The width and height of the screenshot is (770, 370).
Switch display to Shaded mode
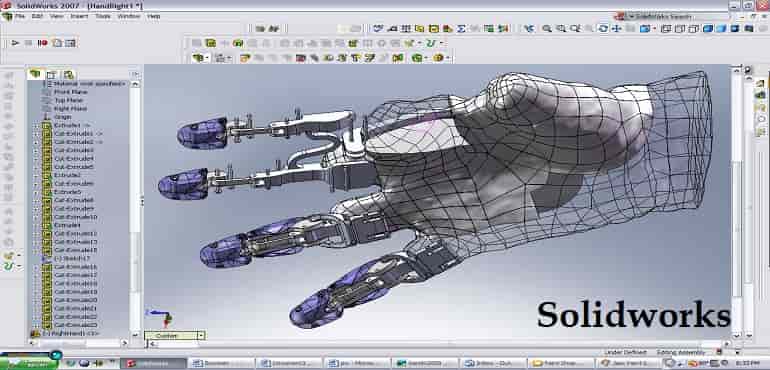tap(721, 28)
